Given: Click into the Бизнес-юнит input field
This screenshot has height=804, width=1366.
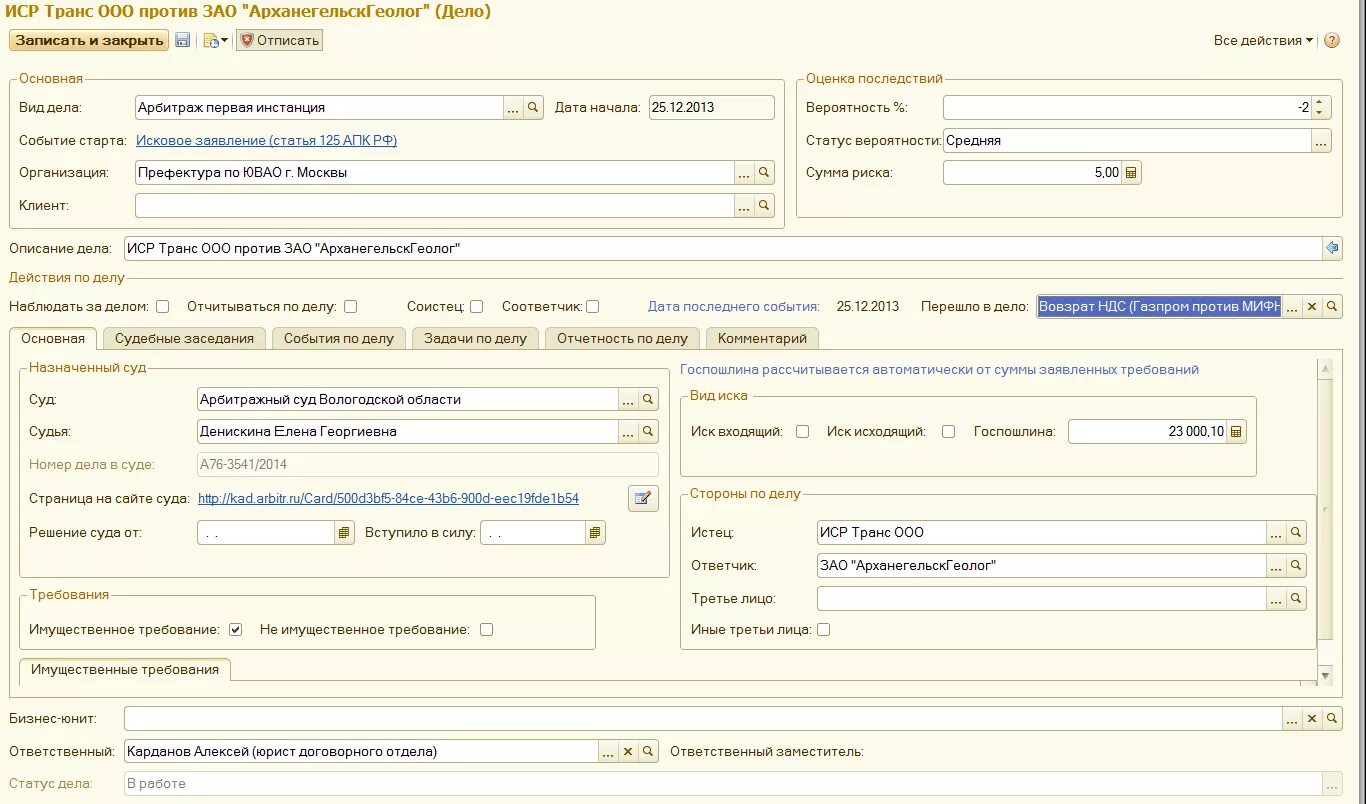Looking at the screenshot, I should coord(702,719).
